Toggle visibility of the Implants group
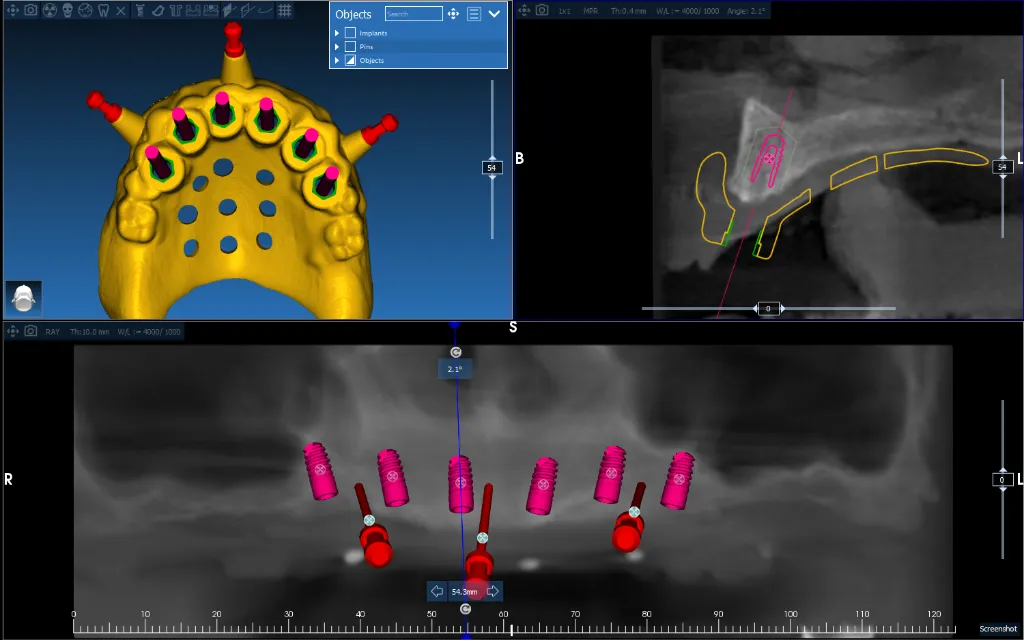This screenshot has width=1024, height=640. click(350, 33)
